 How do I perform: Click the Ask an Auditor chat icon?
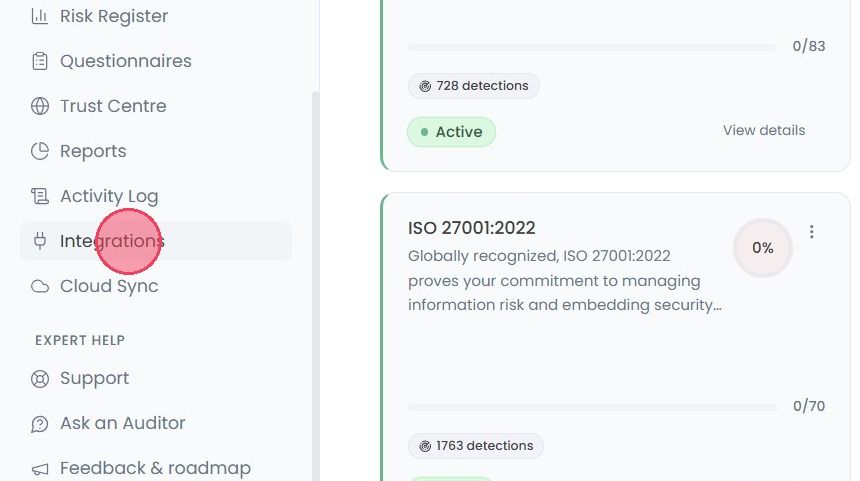click(39, 424)
